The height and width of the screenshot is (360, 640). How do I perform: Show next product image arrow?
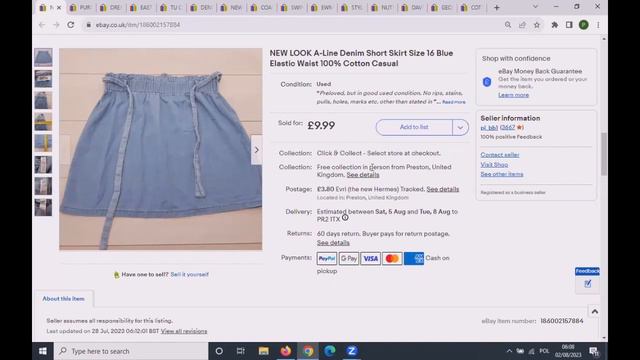coord(257,150)
